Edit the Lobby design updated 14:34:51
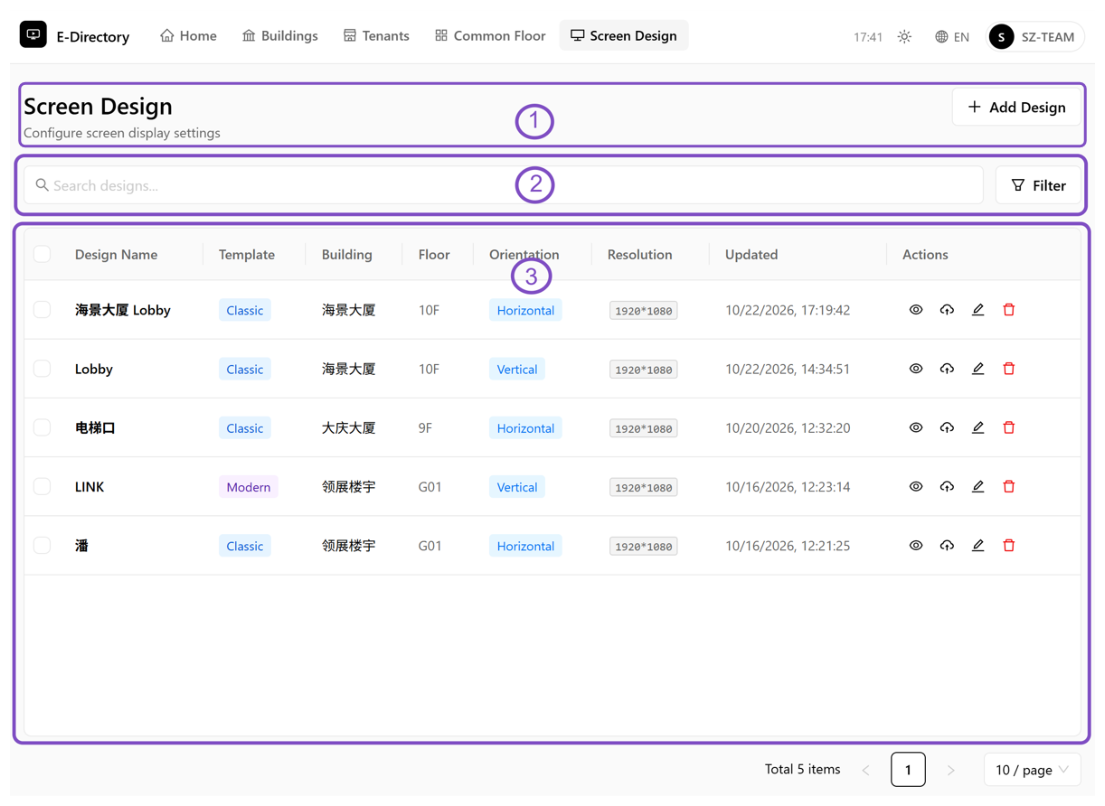1105x806 pixels. coord(977,368)
